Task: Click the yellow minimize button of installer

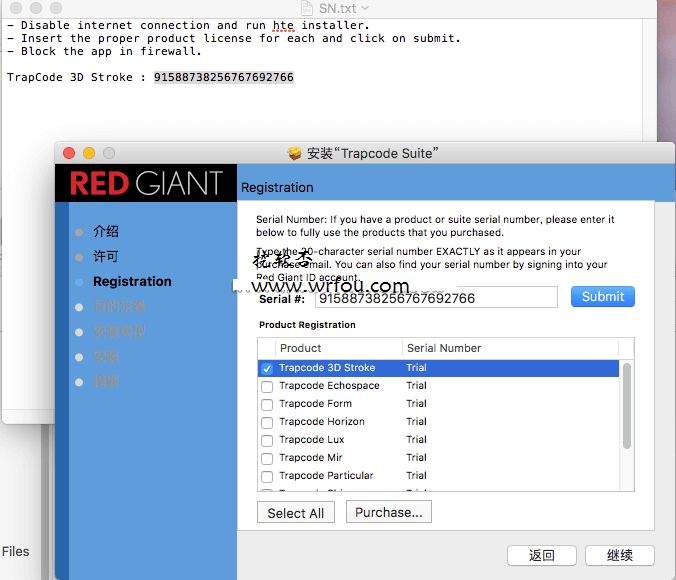Action: click(89, 153)
